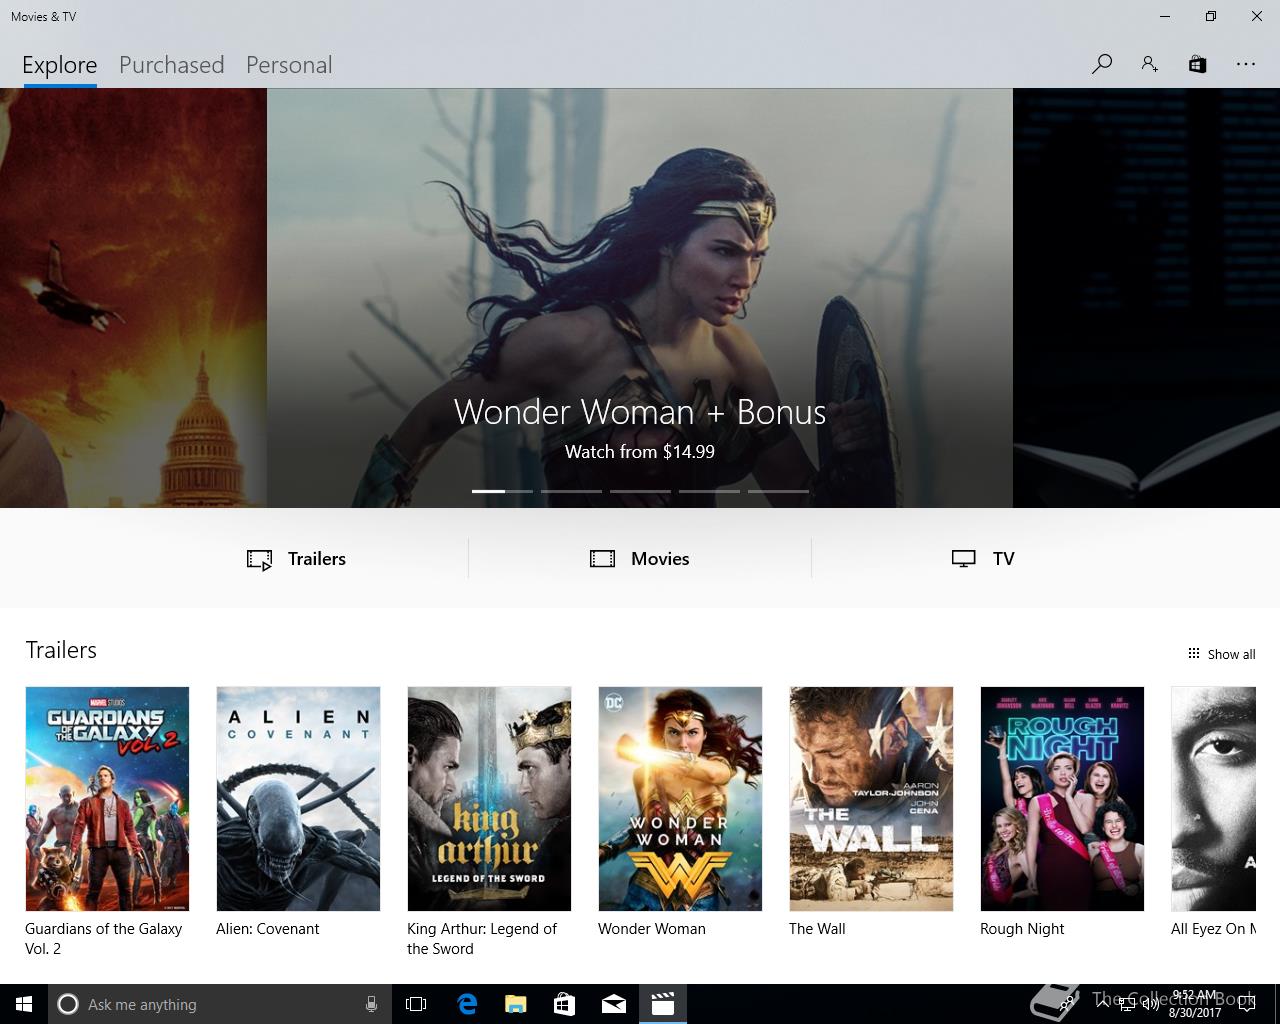Open Action Center notifications icon
This screenshot has height=1024, width=1280.
click(x=1246, y=1004)
